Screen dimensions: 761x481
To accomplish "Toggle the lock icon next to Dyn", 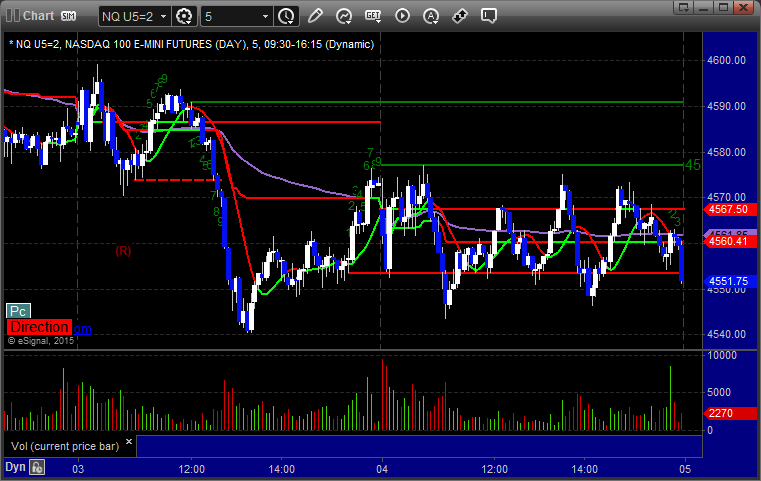I will [37, 467].
